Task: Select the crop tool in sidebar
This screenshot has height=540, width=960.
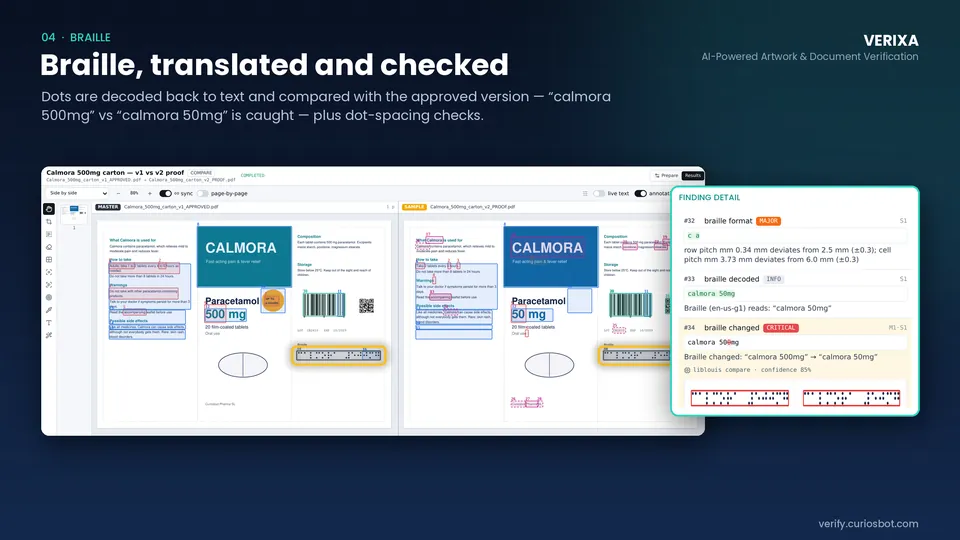Action: click(x=49, y=222)
